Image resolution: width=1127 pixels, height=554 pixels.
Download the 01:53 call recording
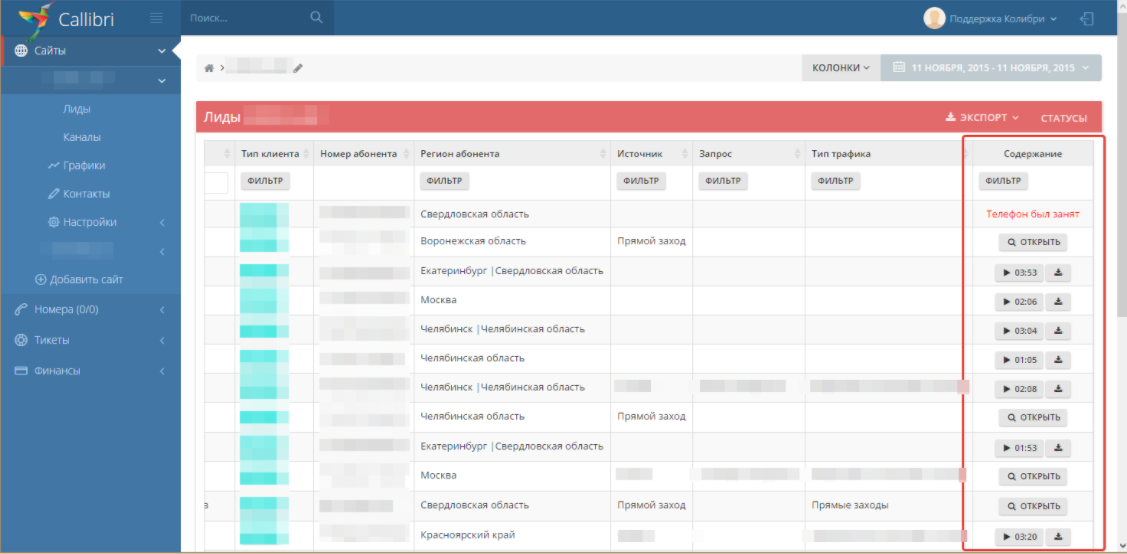click(x=1058, y=448)
